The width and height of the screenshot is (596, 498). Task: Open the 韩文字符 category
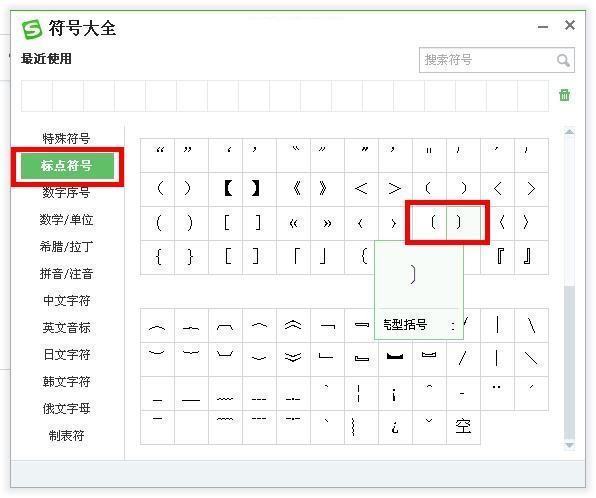[66, 382]
